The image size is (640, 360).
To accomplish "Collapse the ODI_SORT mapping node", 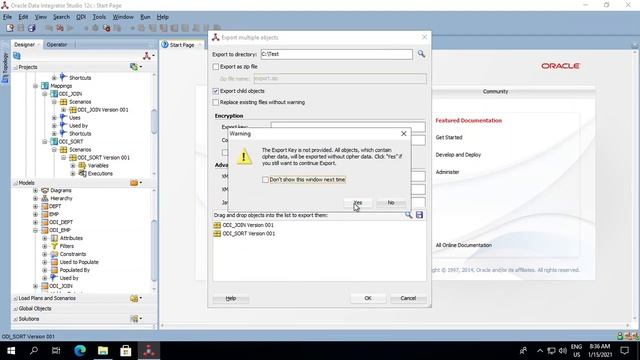I will click(x=45, y=142).
